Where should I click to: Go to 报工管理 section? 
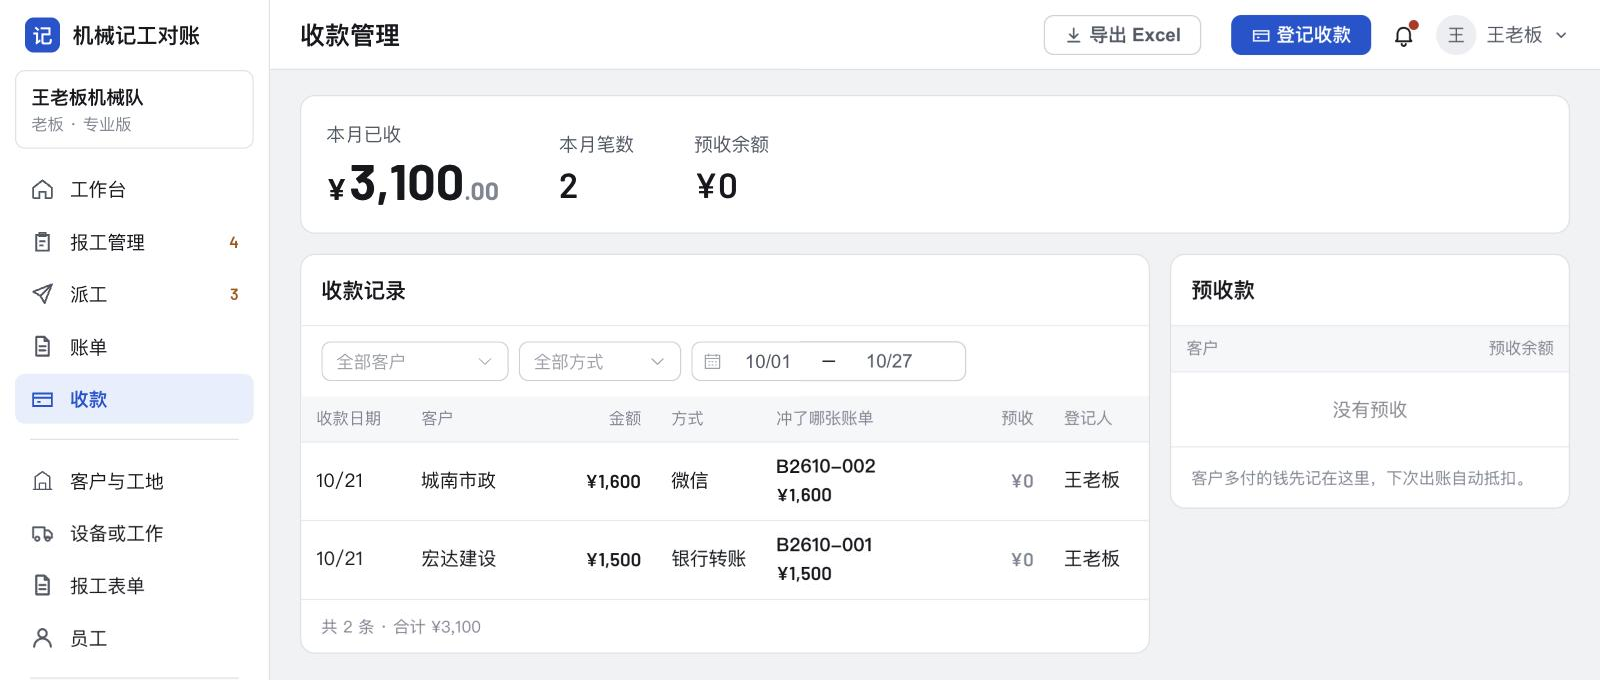pyautogui.click(x=134, y=242)
